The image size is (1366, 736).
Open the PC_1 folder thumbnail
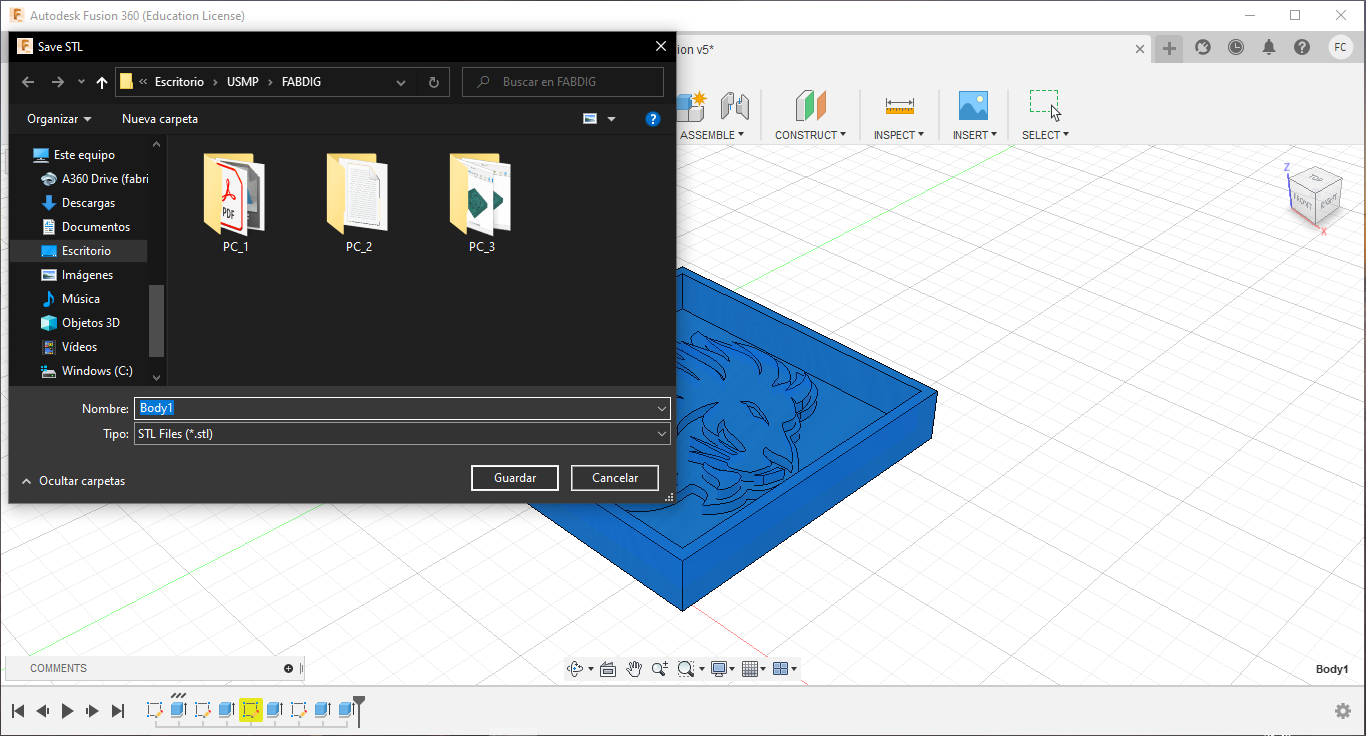pos(235,204)
